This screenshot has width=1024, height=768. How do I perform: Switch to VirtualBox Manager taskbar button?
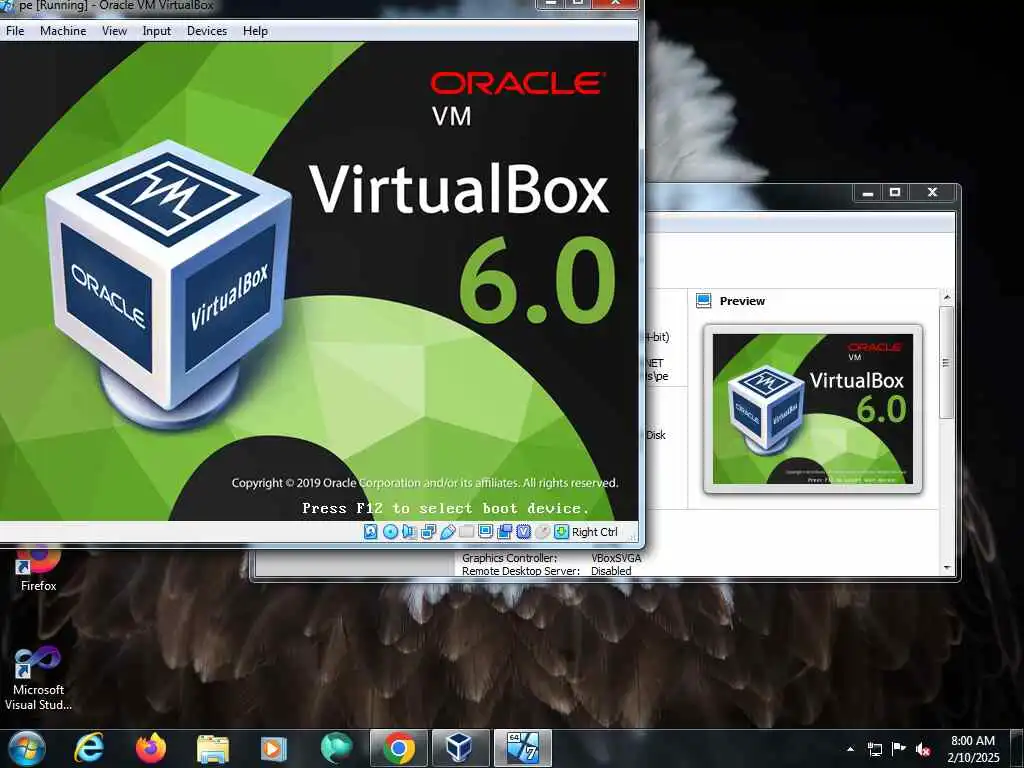tap(460, 748)
